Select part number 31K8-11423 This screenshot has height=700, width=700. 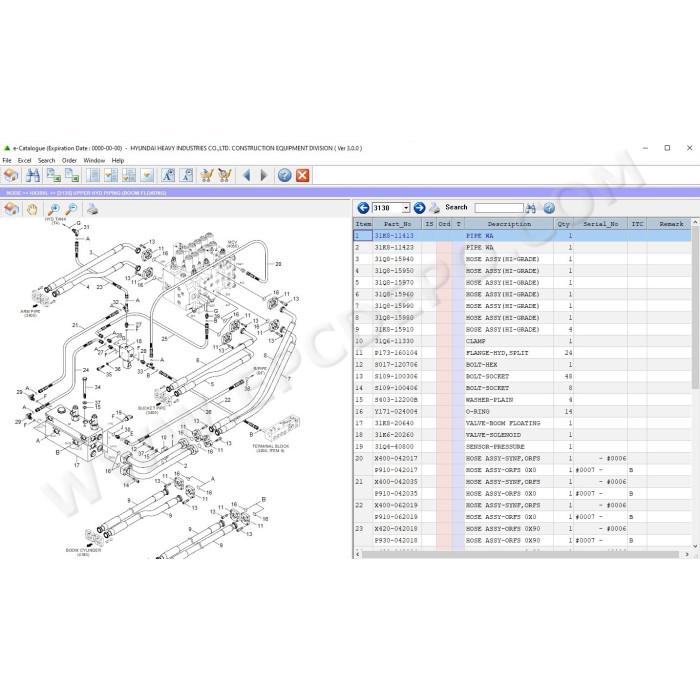click(x=394, y=247)
